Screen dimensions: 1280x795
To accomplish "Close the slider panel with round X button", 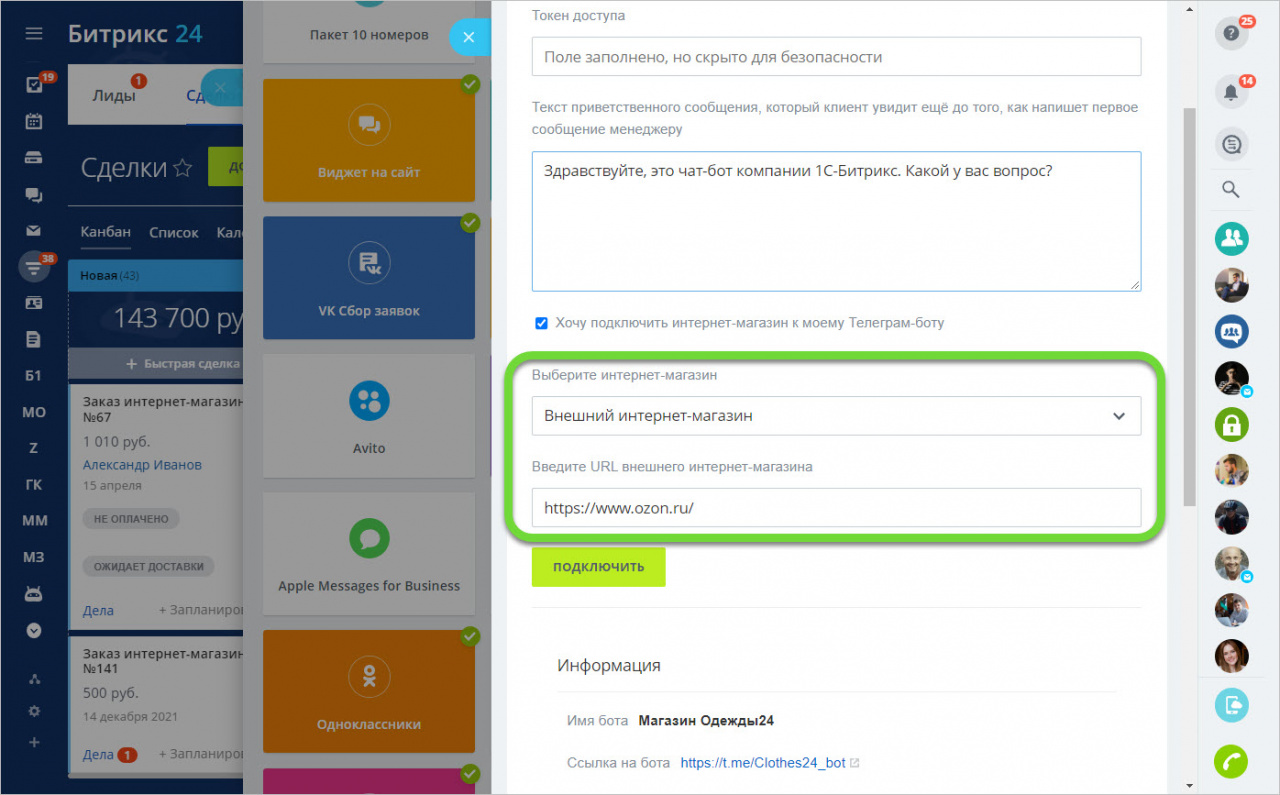I will pos(469,37).
